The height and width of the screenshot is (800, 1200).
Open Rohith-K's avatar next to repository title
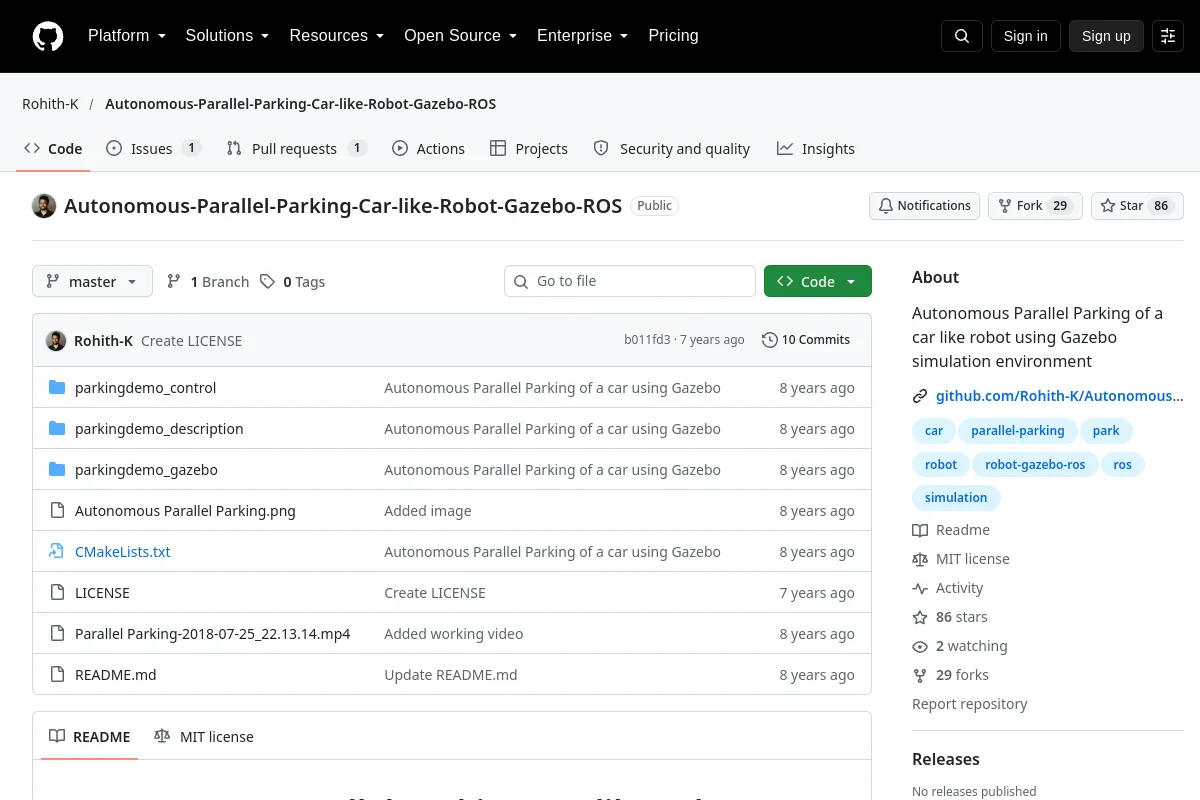(x=44, y=206)
